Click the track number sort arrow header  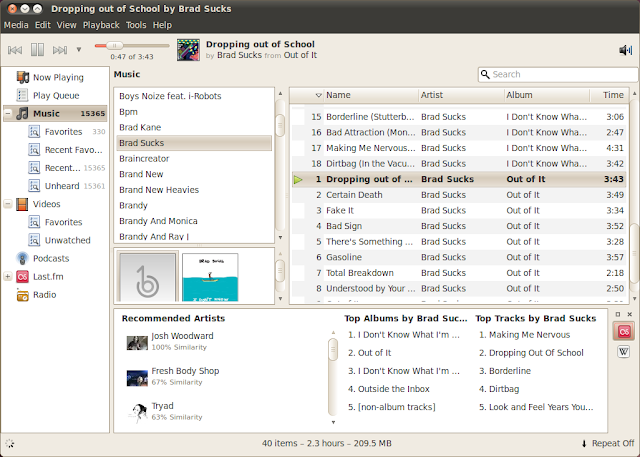[319, 95]
